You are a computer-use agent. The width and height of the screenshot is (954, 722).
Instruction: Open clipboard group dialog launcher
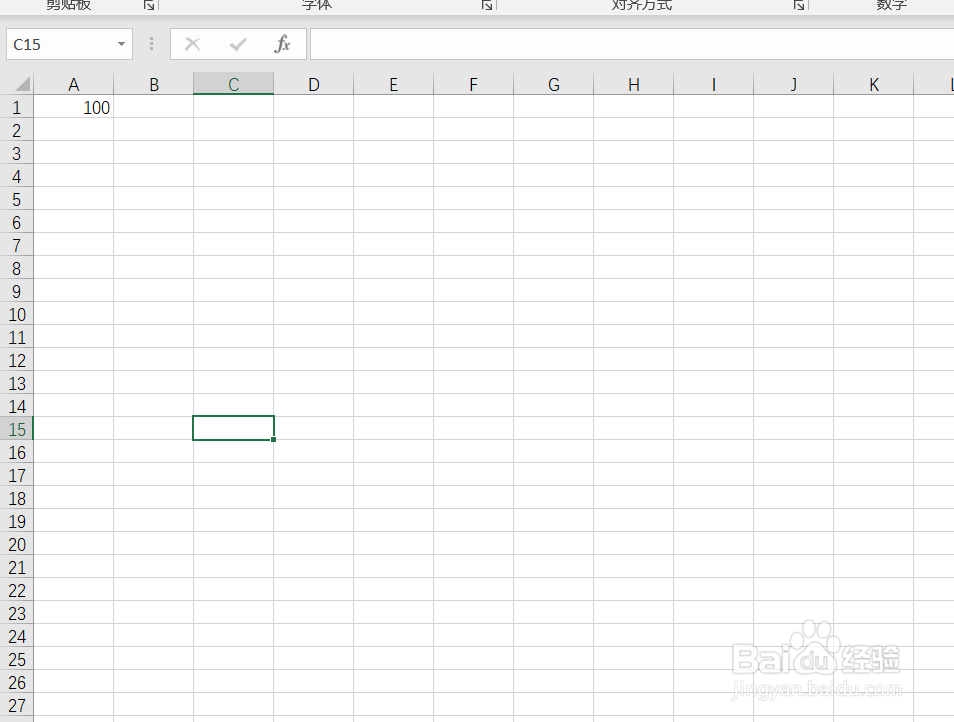(x=149, y=5)
